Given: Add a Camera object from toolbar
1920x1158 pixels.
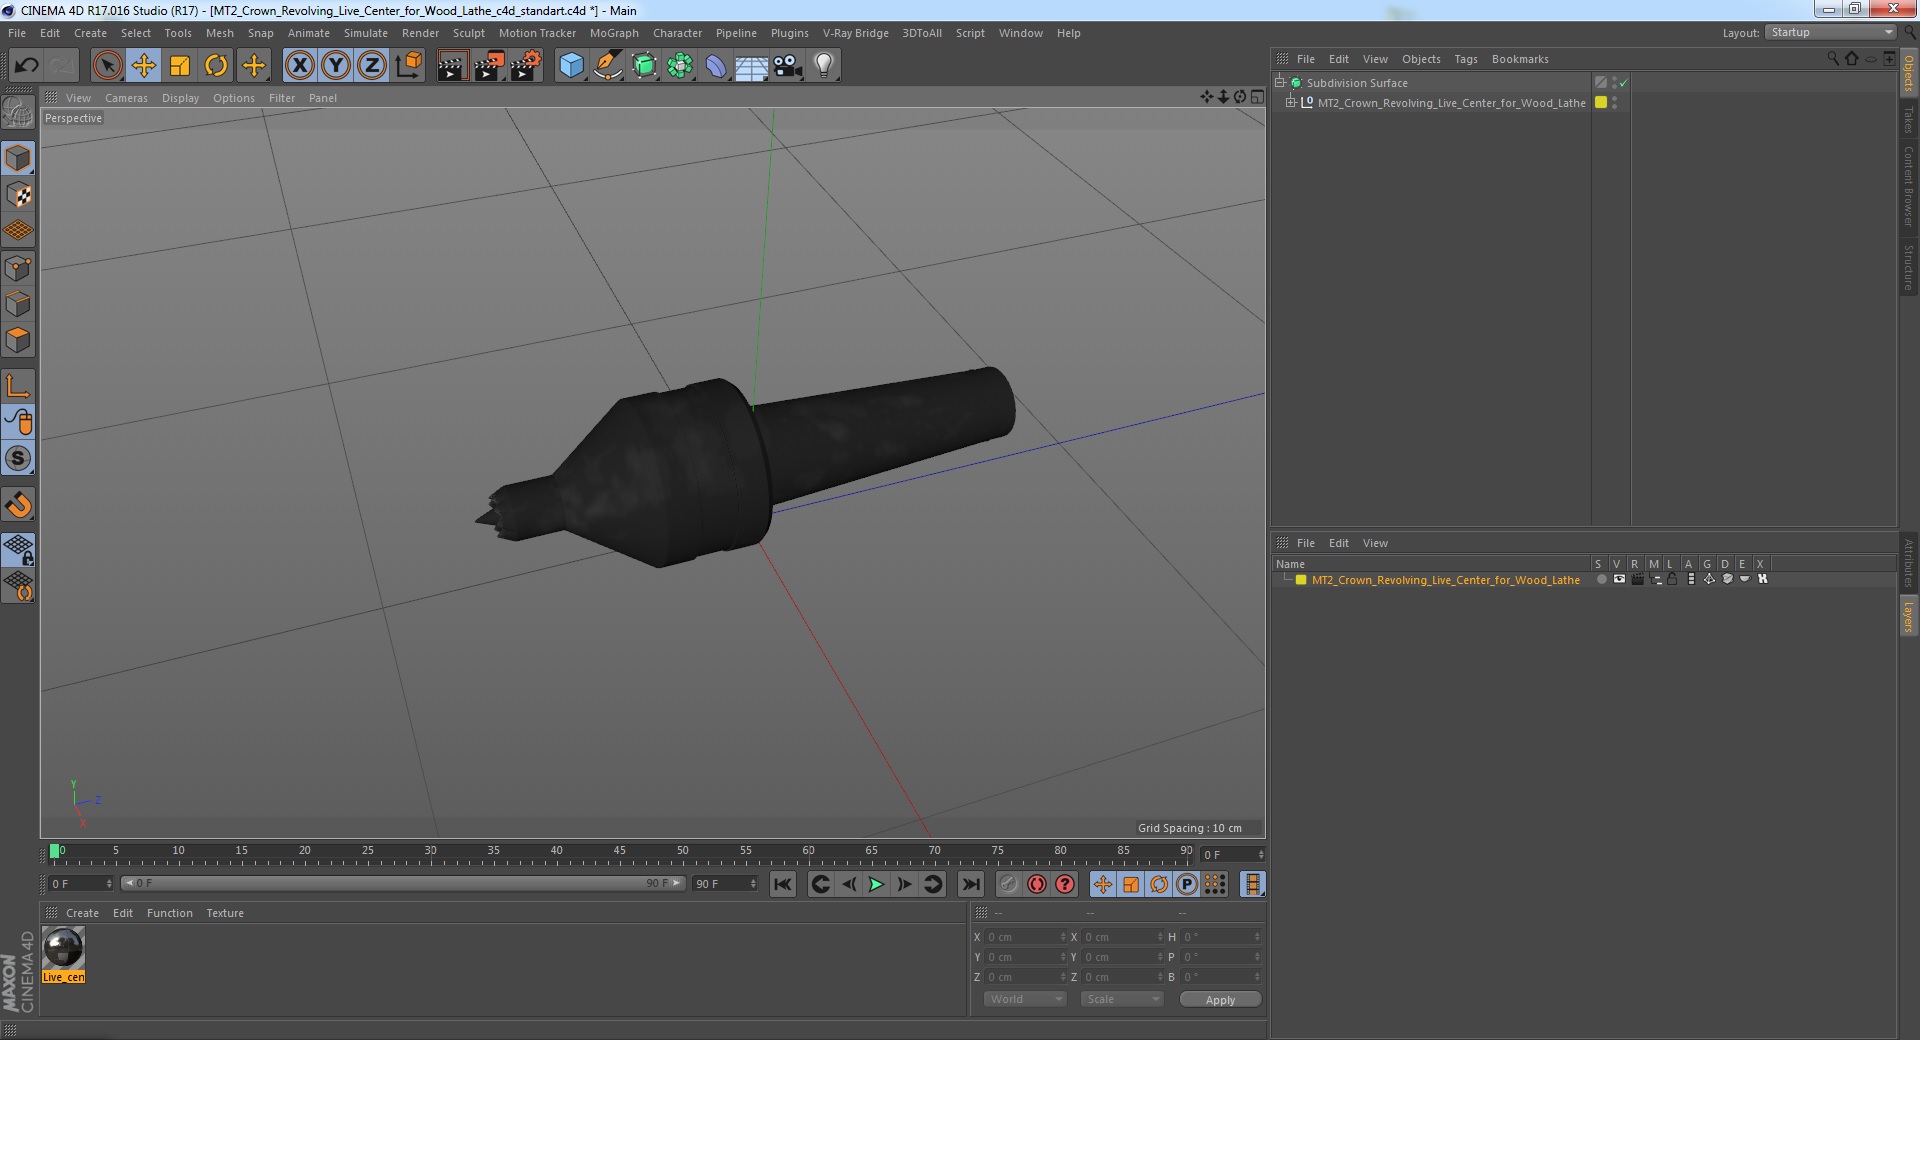Looking at the screenshot, I should pyautogui.click(x=787, y=66).
